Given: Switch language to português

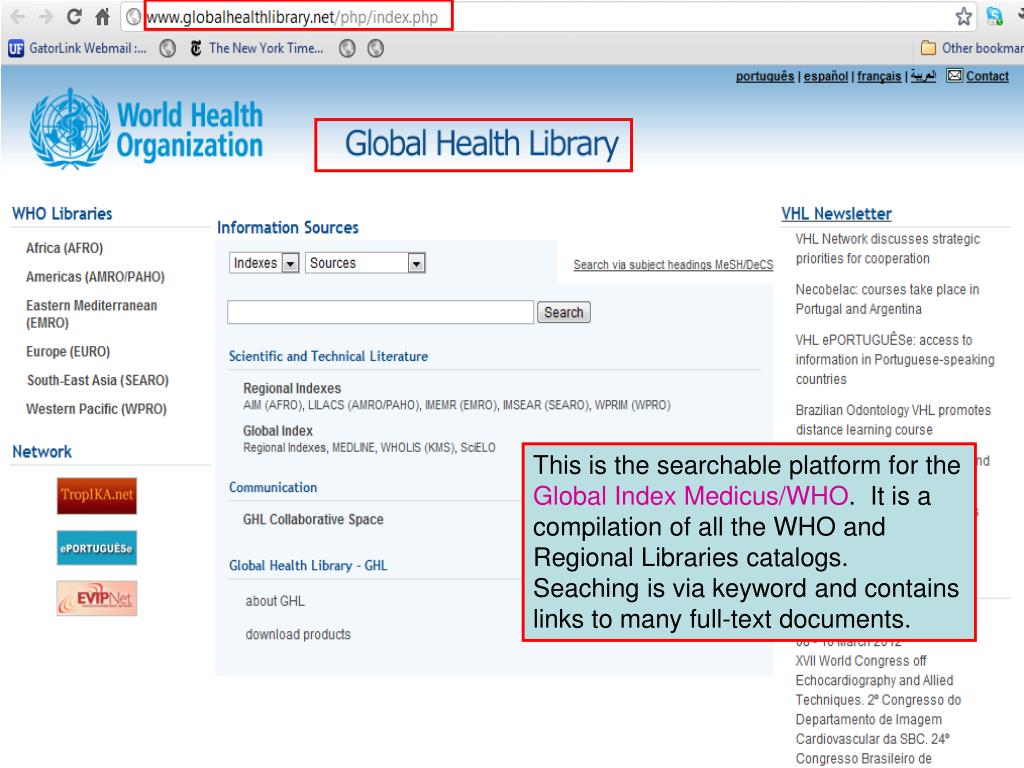Looking at the screenshot, I should [x=765, y=76].
